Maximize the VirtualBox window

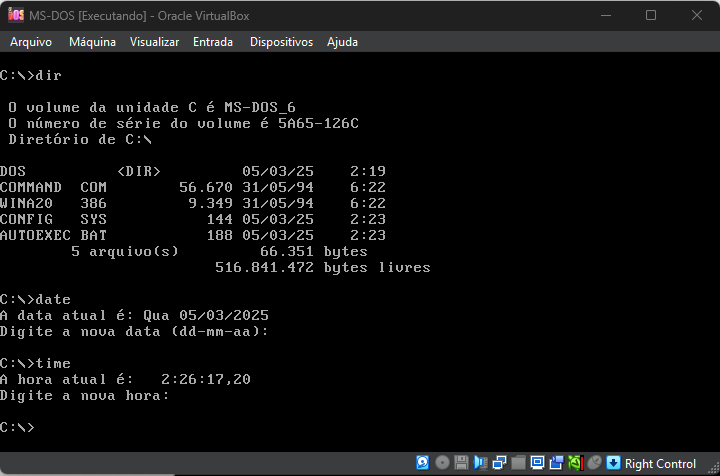click(651, 15)
